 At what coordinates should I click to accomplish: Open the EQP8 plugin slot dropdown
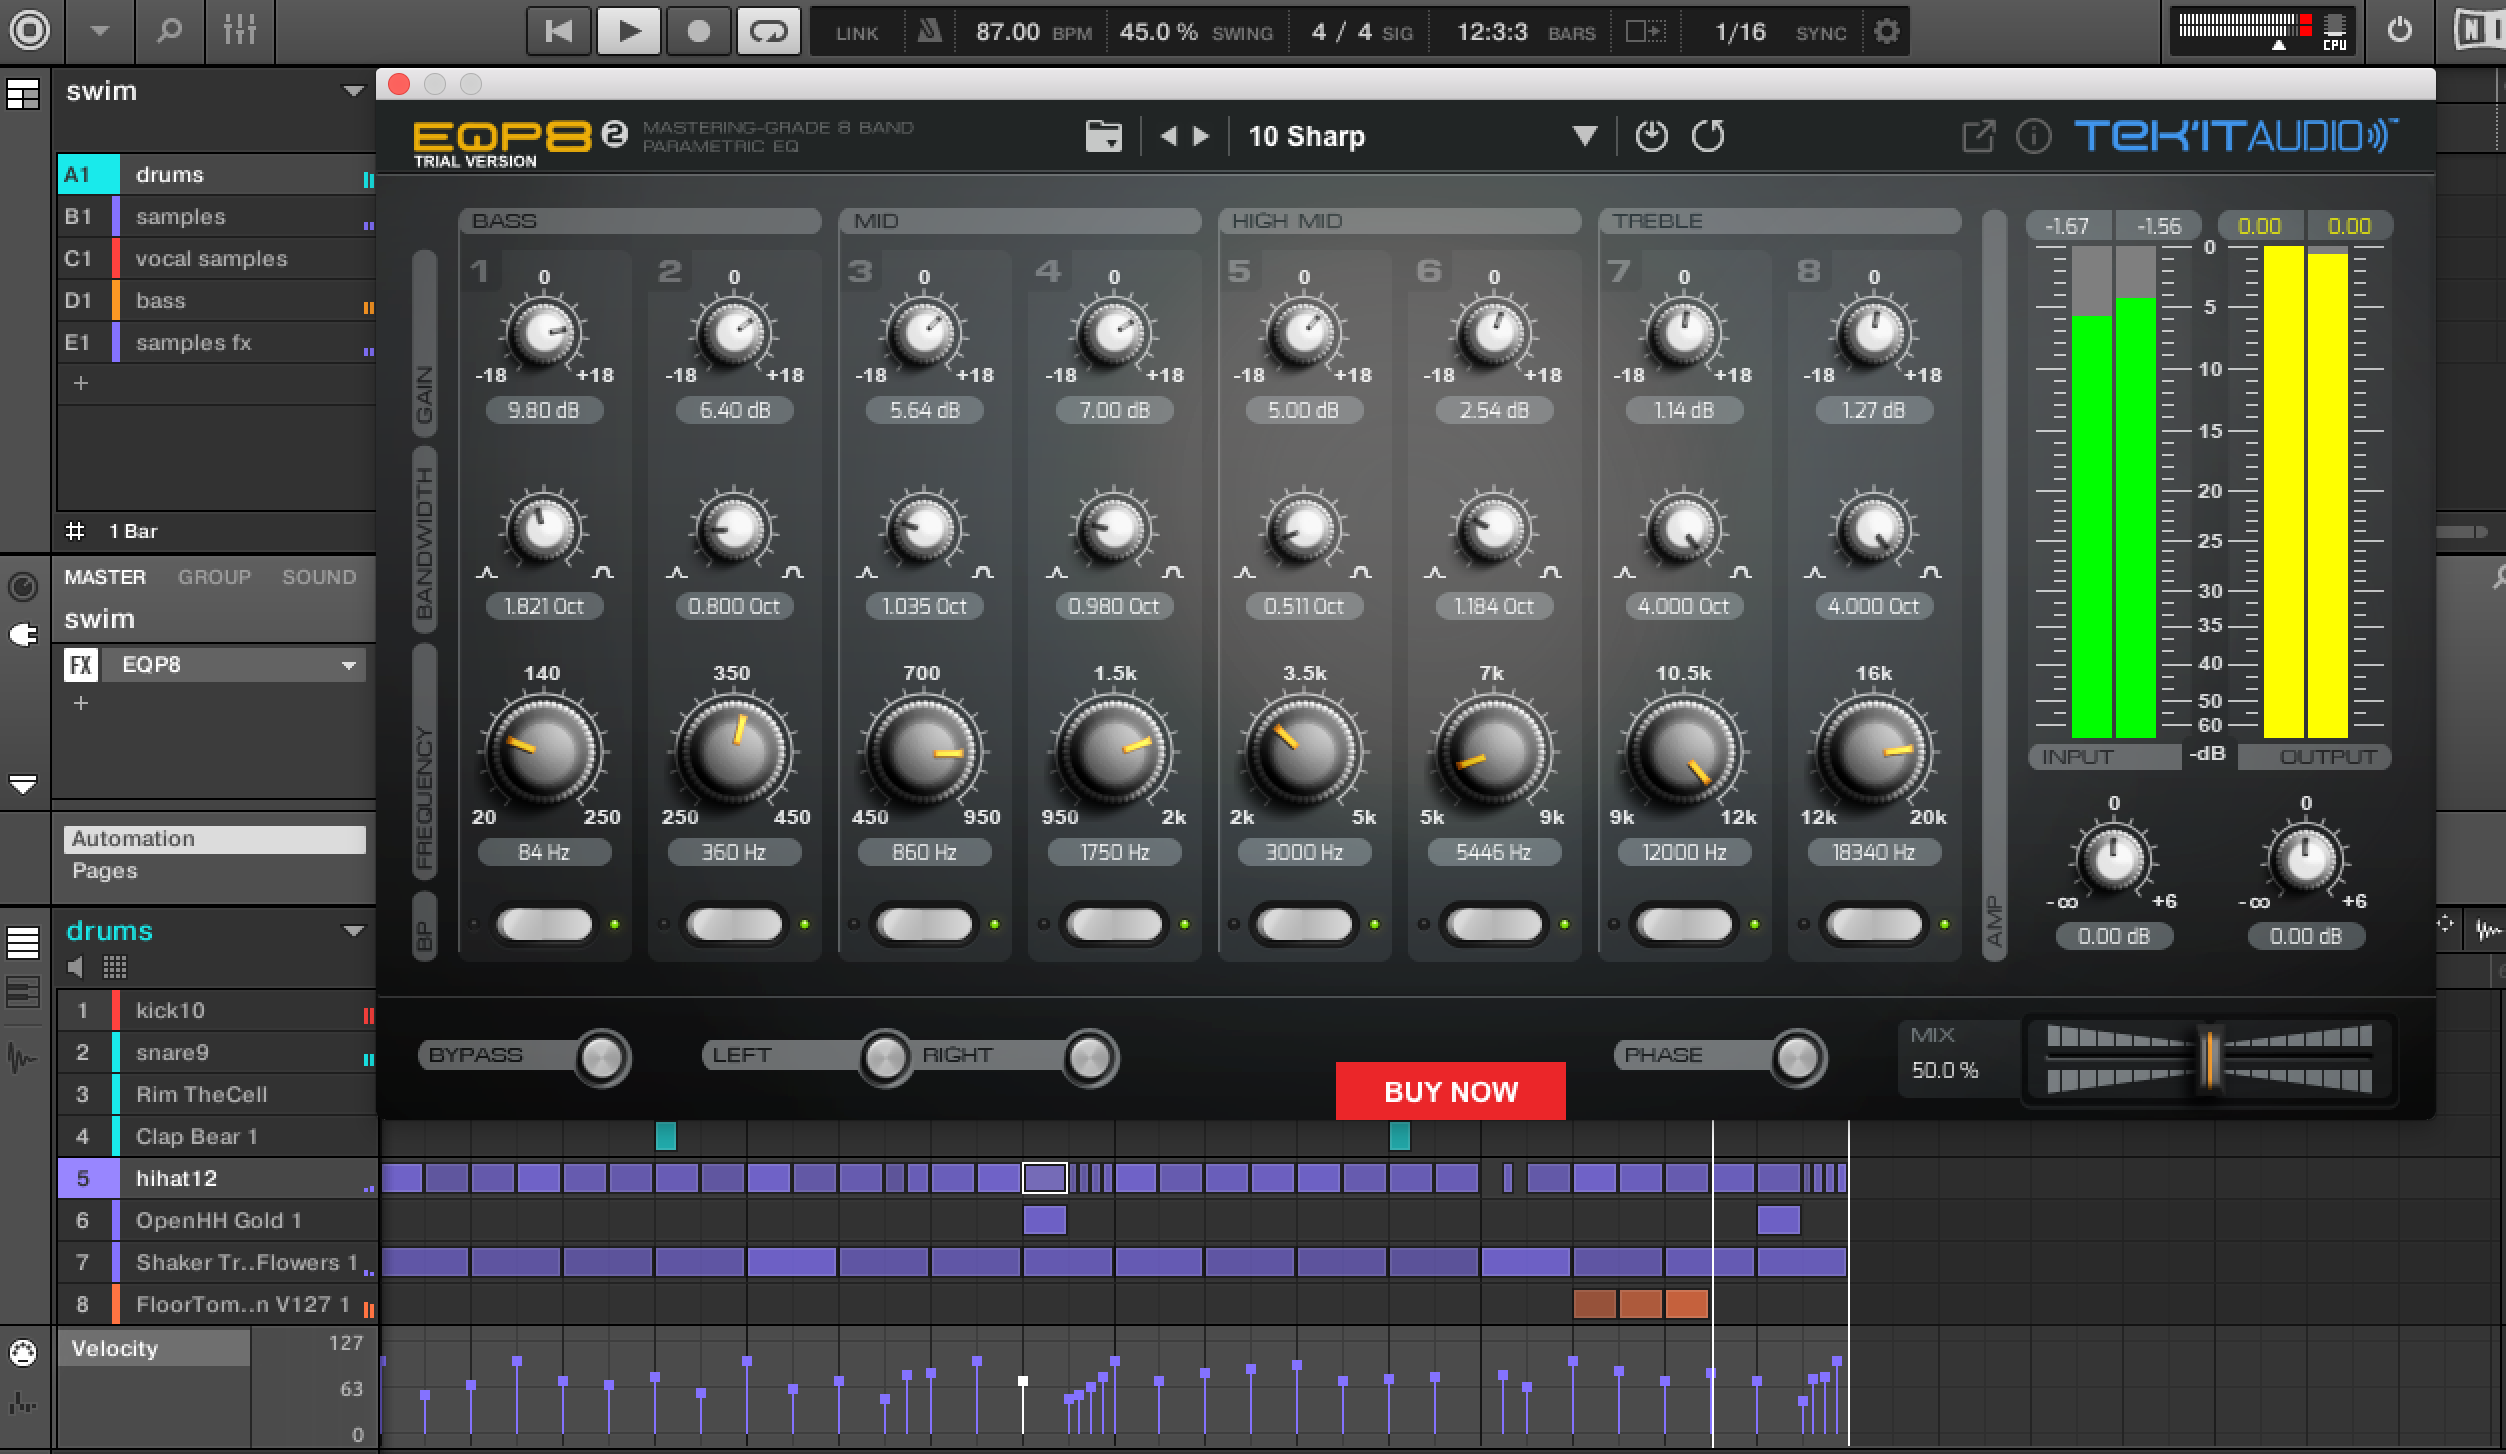click(x=348, y=665)
